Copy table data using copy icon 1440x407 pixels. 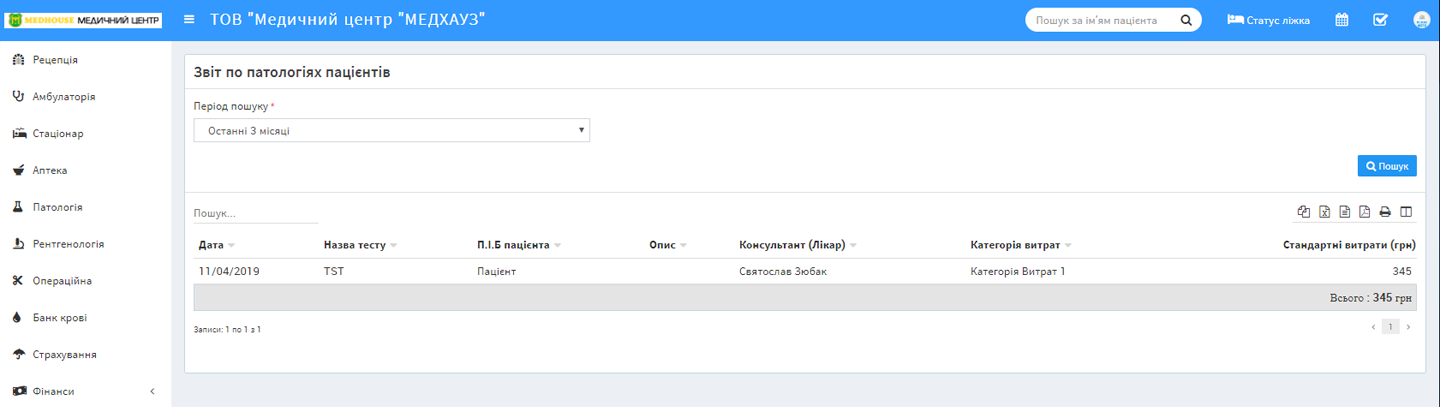(x=1304, y=212)
